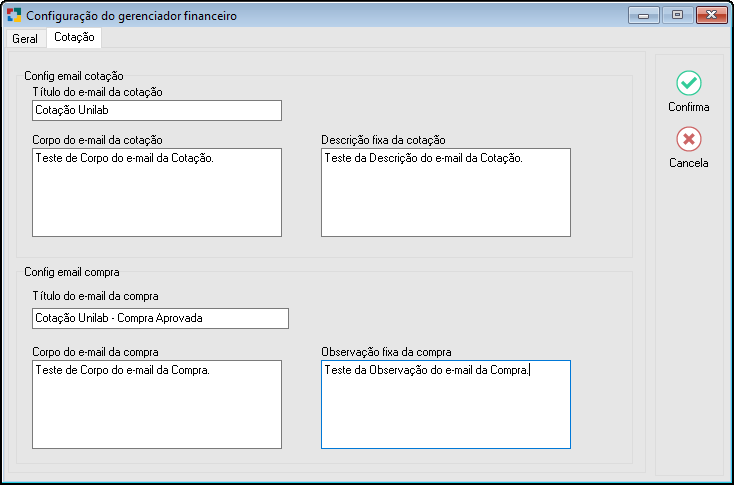This screenshot has height=485, width=734.
Task: Click the Cancela label
Action: (689, 163)
